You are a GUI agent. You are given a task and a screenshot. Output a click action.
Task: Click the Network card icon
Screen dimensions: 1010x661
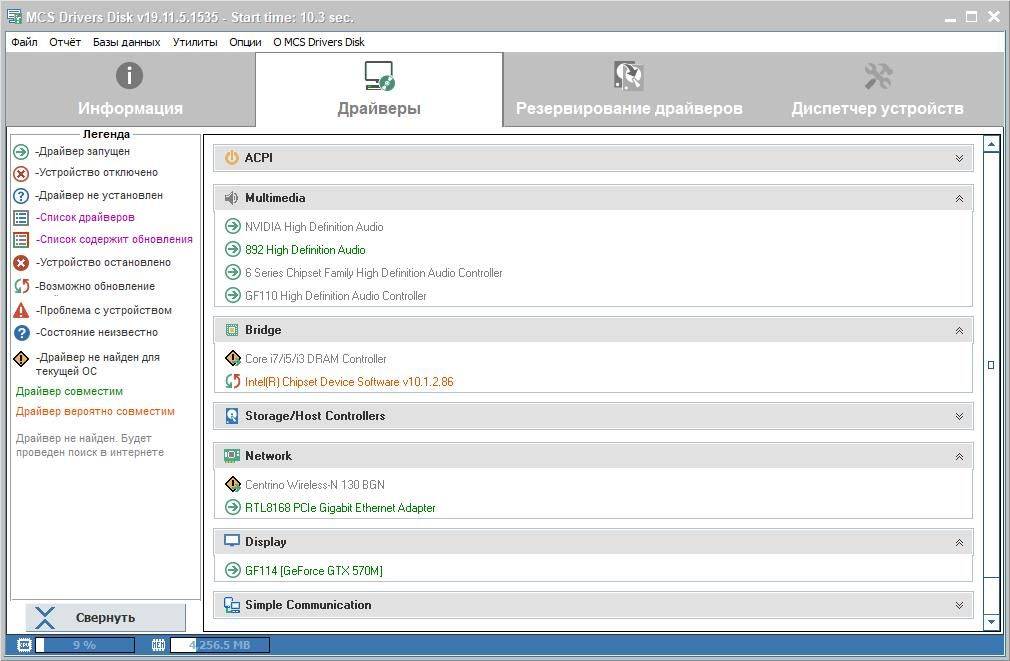point(232,456)
